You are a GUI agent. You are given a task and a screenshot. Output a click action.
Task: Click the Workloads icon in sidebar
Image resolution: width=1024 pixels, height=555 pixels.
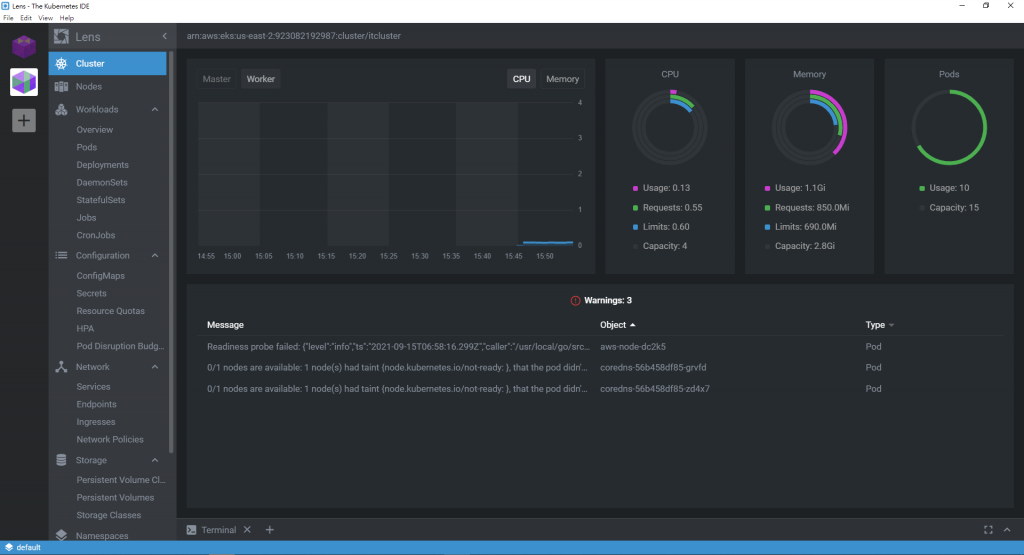pyautogui.click(x=61, y=109)
